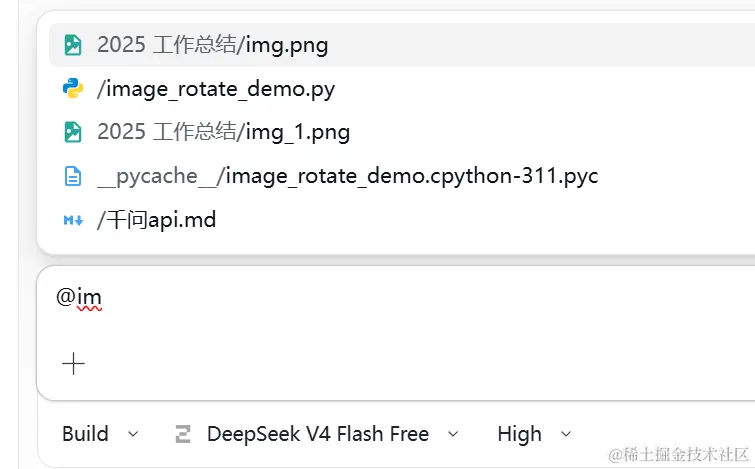
Task: Click the Markdown icon beside 千问api.md
Action: [73, 221]
